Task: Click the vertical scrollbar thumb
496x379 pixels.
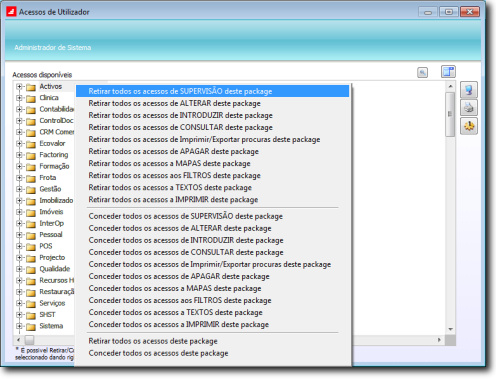Action: [450, 114]
